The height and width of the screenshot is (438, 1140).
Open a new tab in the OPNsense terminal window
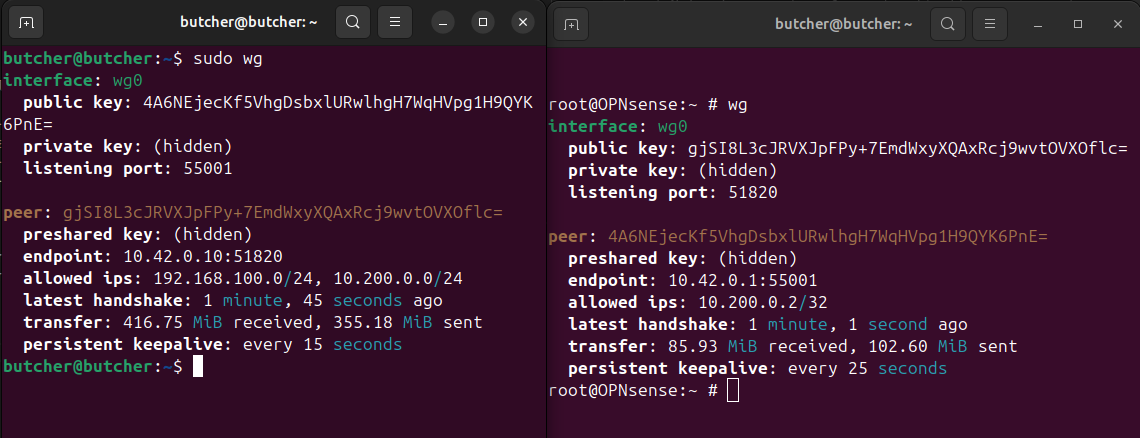[571, 23]
